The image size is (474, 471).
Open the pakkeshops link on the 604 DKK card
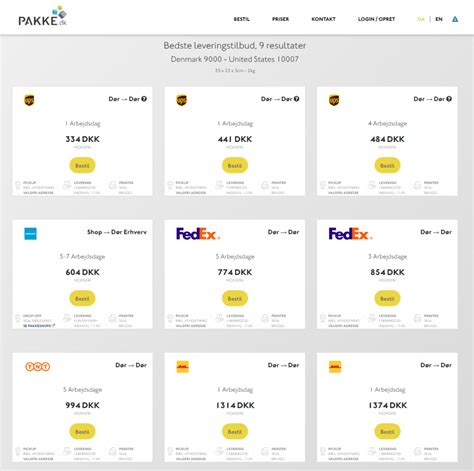click(39, 326)
